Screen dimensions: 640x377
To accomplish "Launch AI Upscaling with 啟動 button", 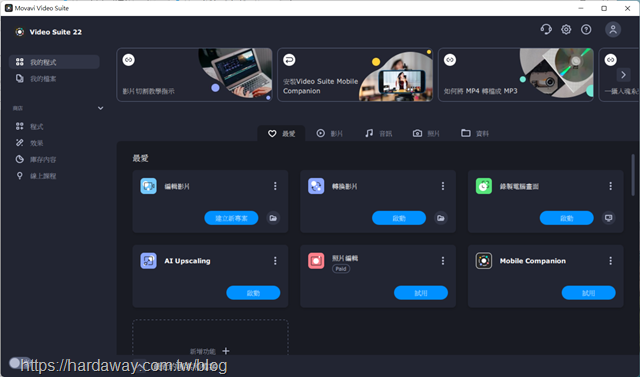I will [x=253, y=293].
